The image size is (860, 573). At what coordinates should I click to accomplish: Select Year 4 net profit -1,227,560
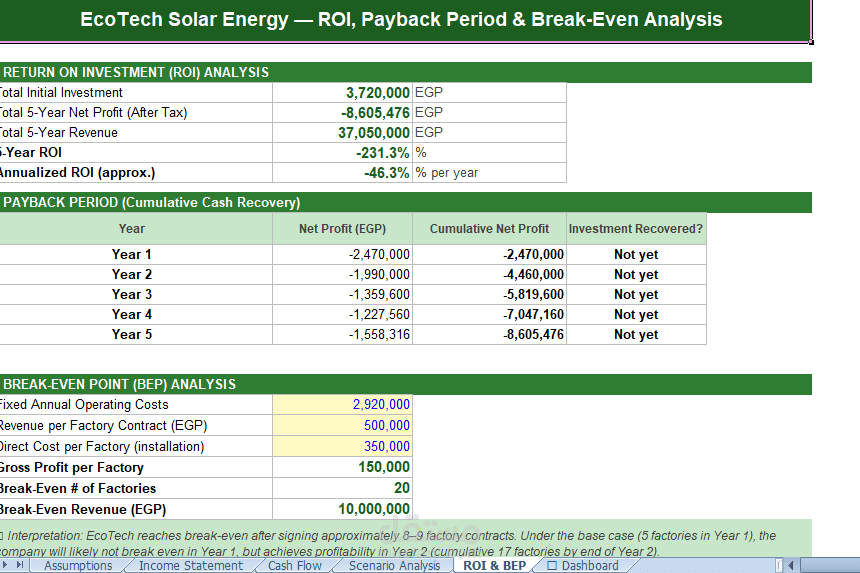342,315
